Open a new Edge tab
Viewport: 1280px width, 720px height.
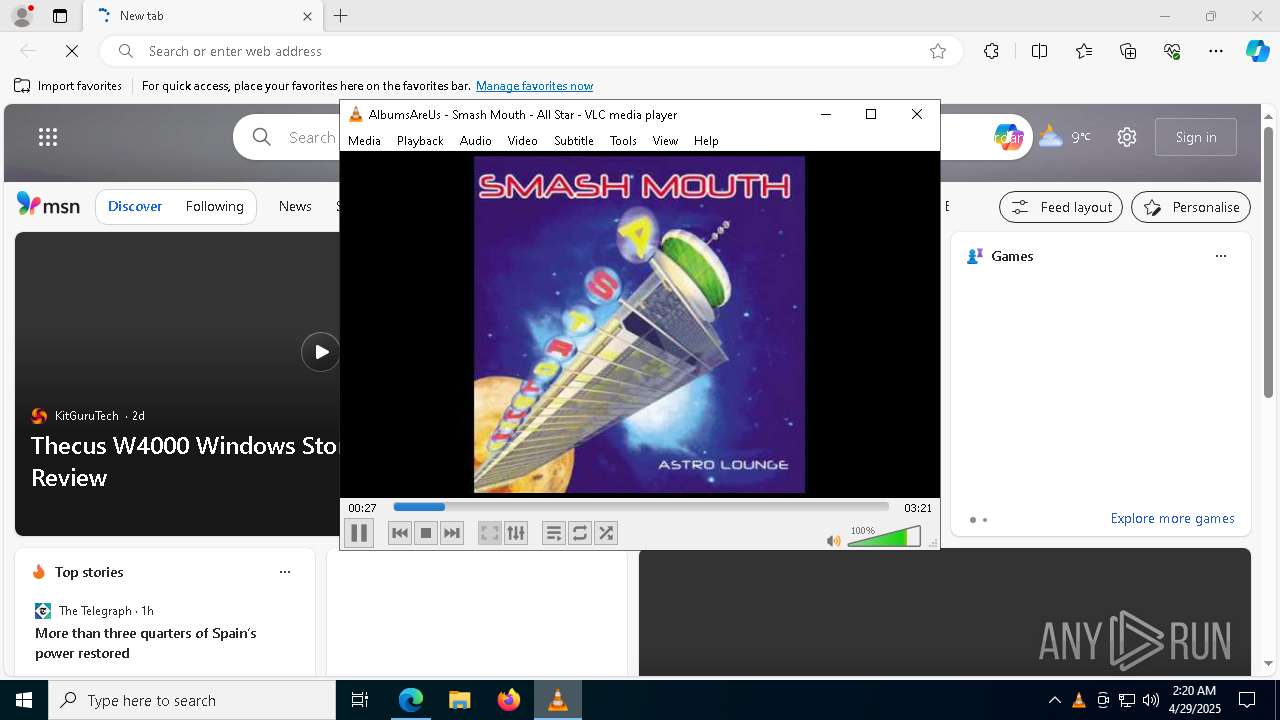340,16
